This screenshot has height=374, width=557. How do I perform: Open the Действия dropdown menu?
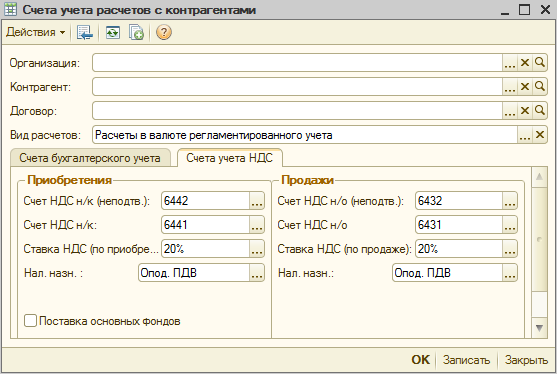(36, 32)
